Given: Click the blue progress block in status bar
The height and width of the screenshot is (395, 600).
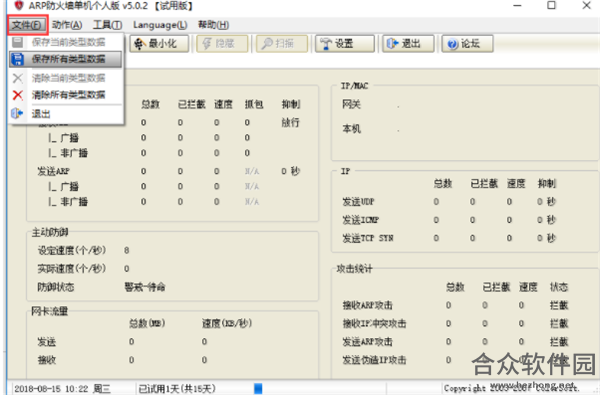Looking at the screenshot, I should (x=258, y=389).
